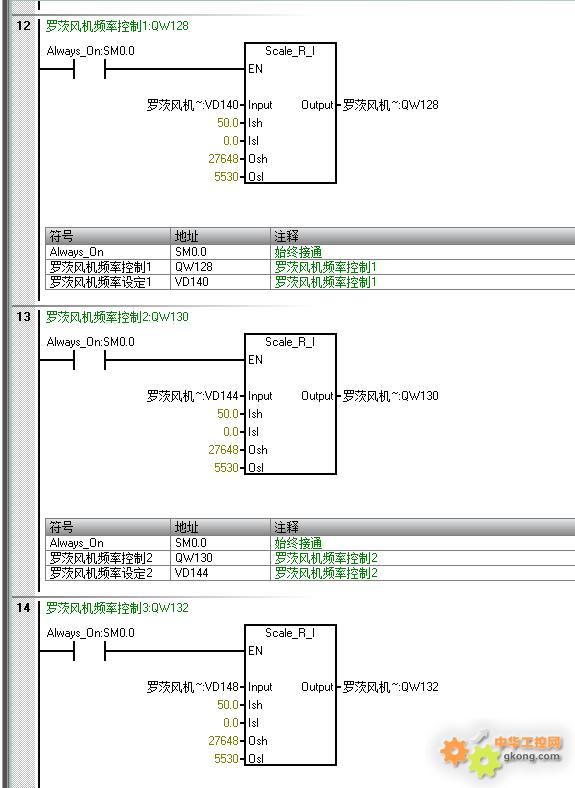Select Scale_R_I block in network 13
The height and width of the screenshot is (788, 575).
click(x=290, y=404)
